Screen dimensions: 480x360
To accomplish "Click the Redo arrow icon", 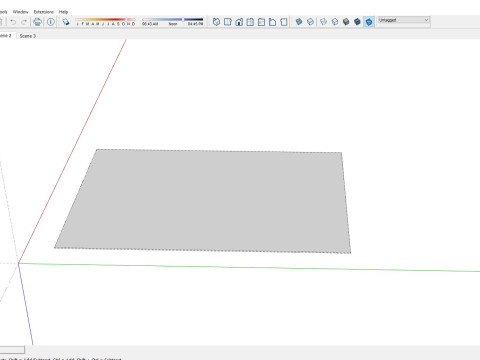I will [24, 22].
